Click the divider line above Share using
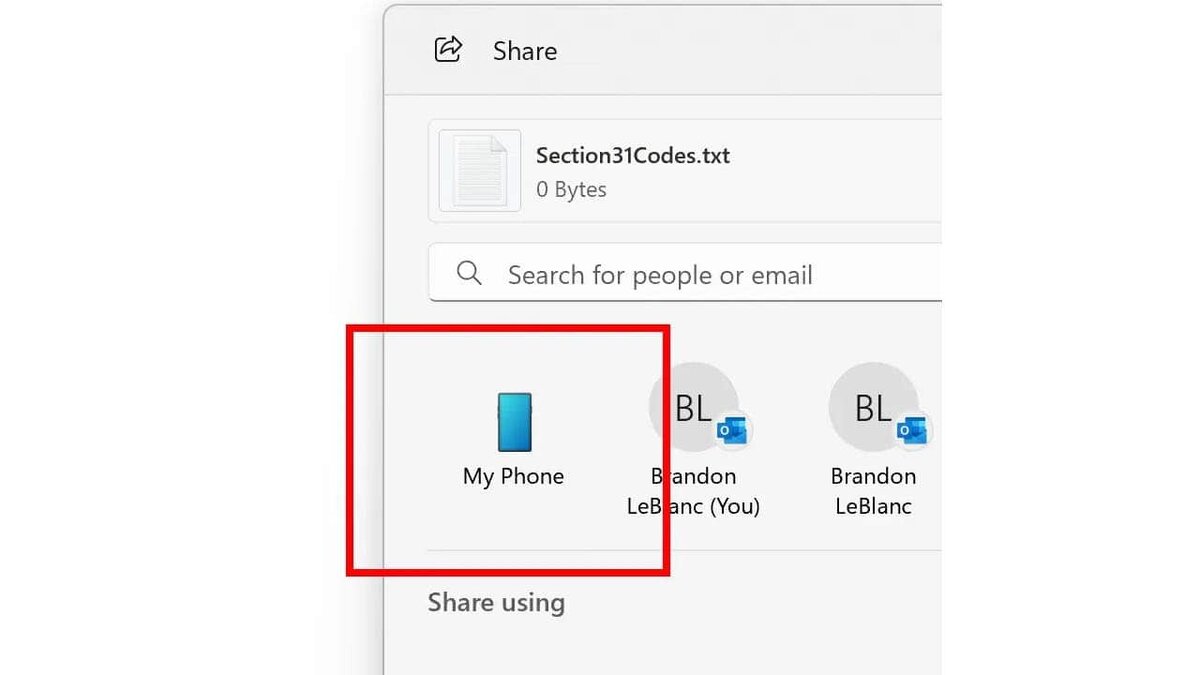 point(685,550)
